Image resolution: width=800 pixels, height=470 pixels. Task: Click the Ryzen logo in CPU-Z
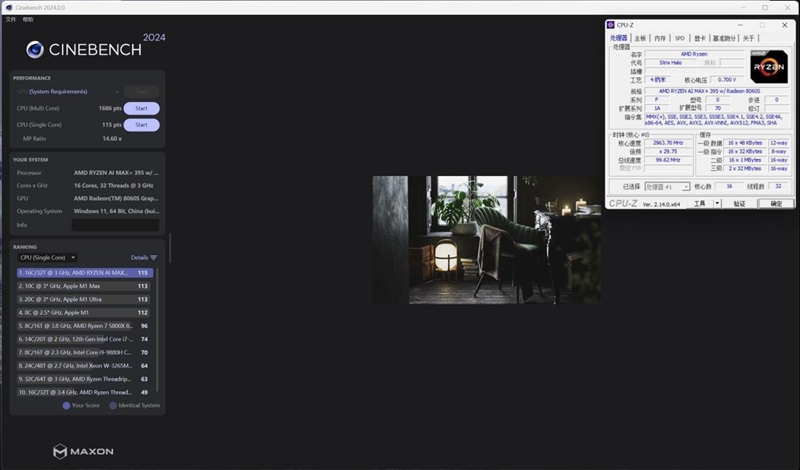pyautogui.click(x=768, y=66)
